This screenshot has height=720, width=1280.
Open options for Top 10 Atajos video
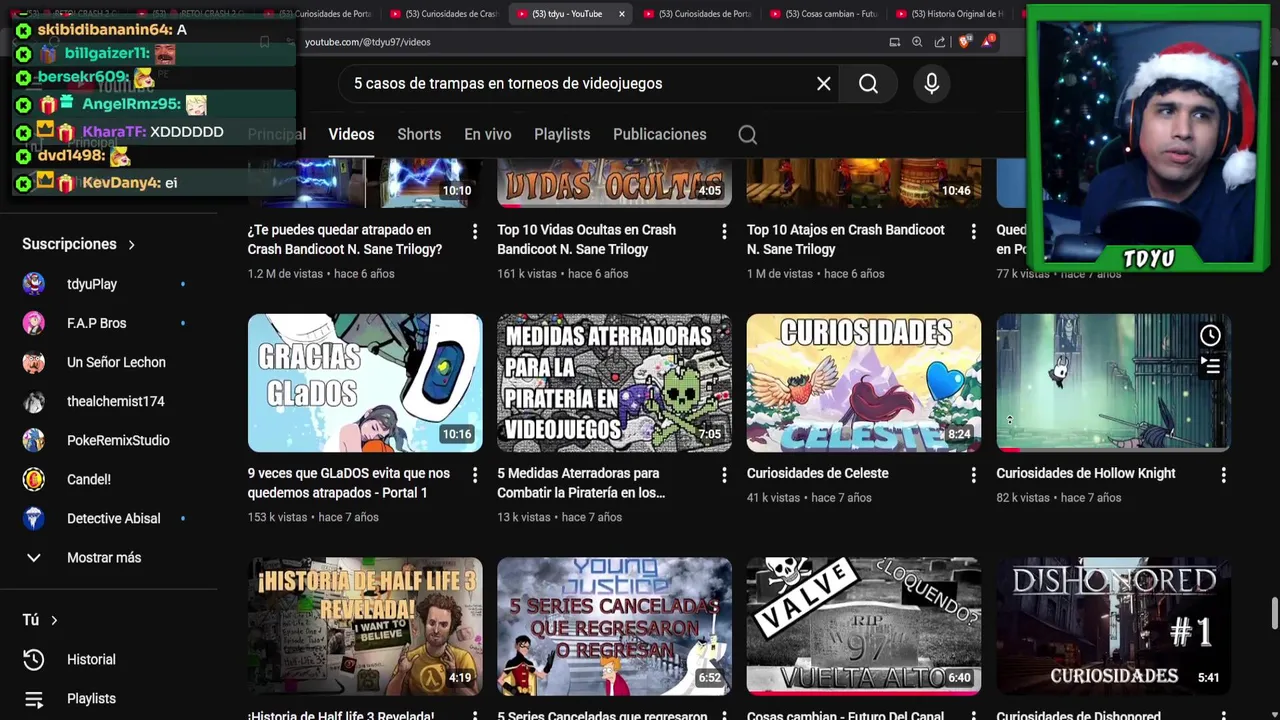[x=973, y=231]
